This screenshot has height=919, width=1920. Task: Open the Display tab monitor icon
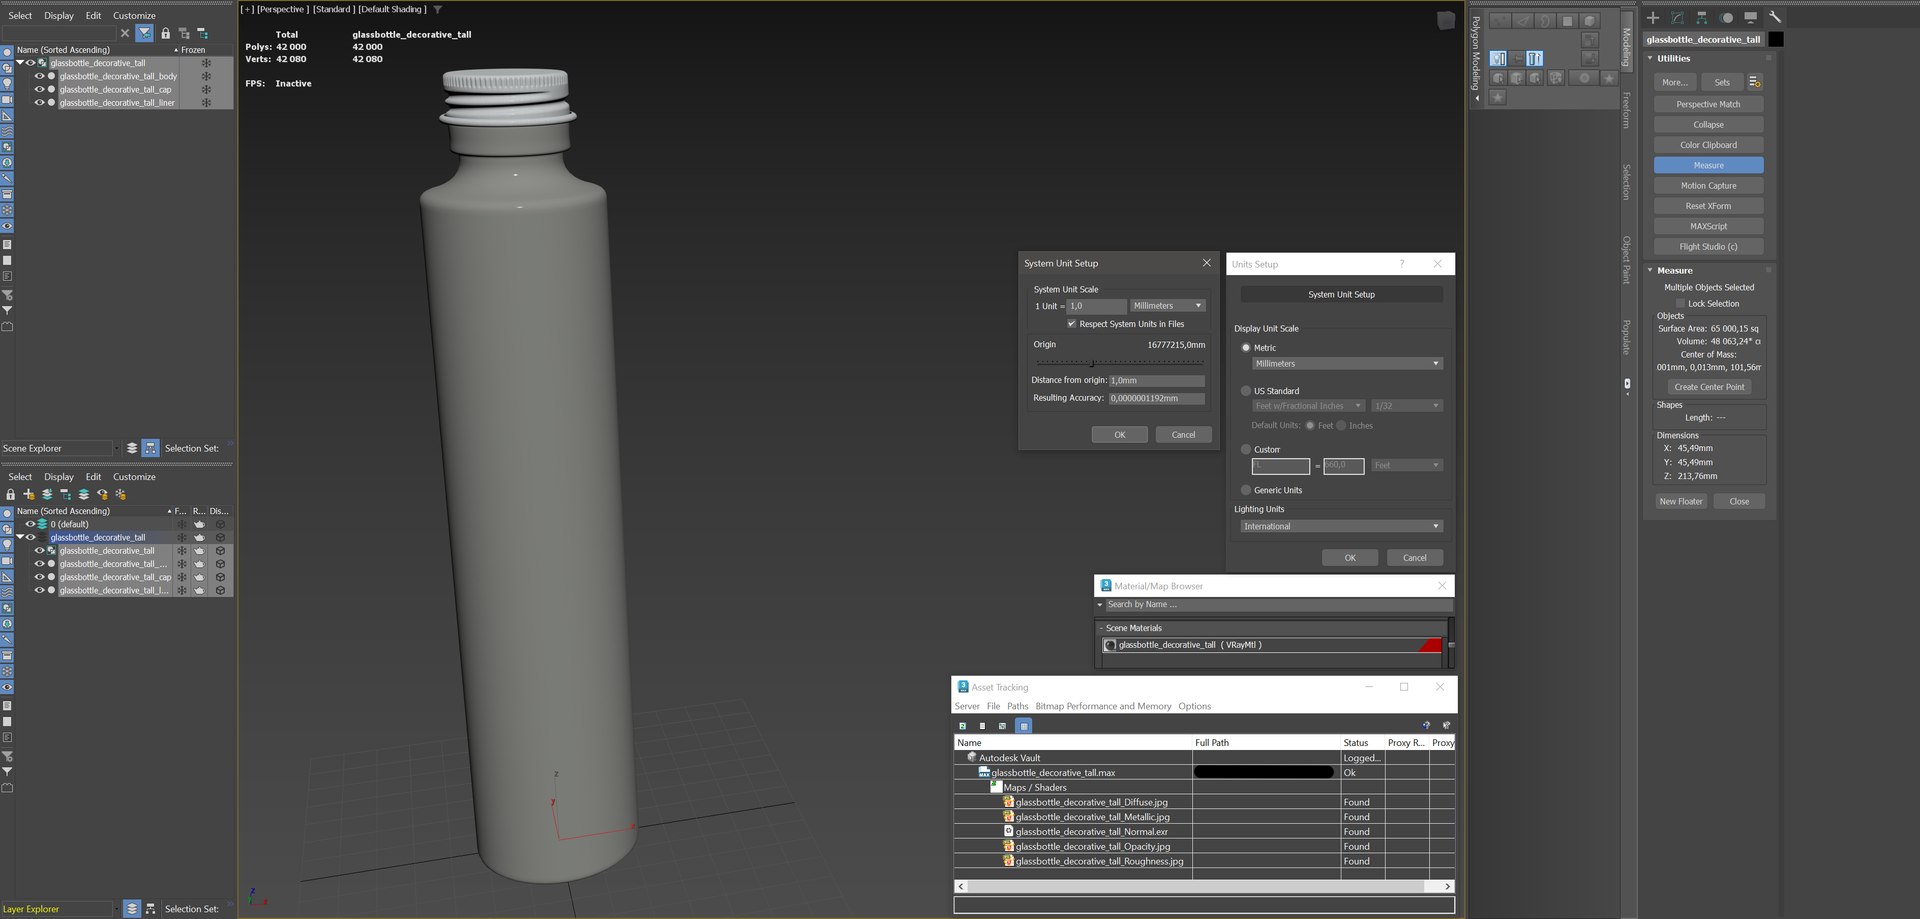(1750, 17)
